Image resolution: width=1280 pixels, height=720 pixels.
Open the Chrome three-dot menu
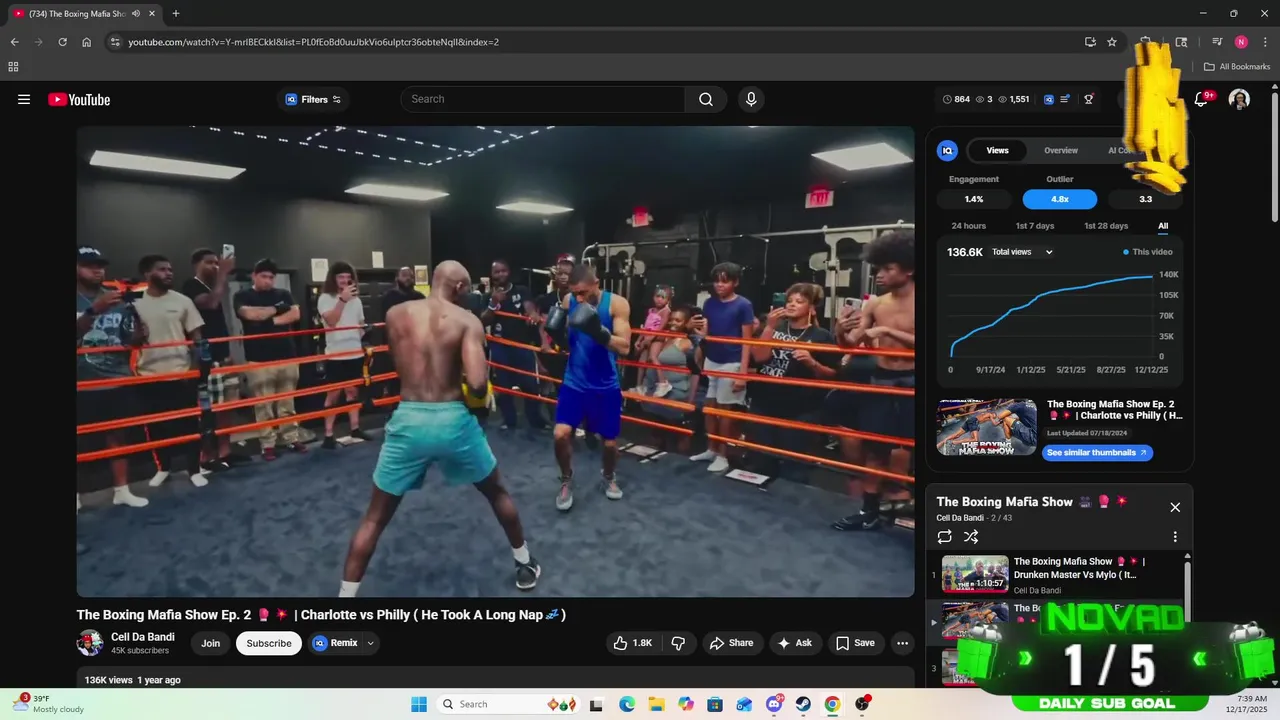pyautogui.click(x=1266, y=42)
